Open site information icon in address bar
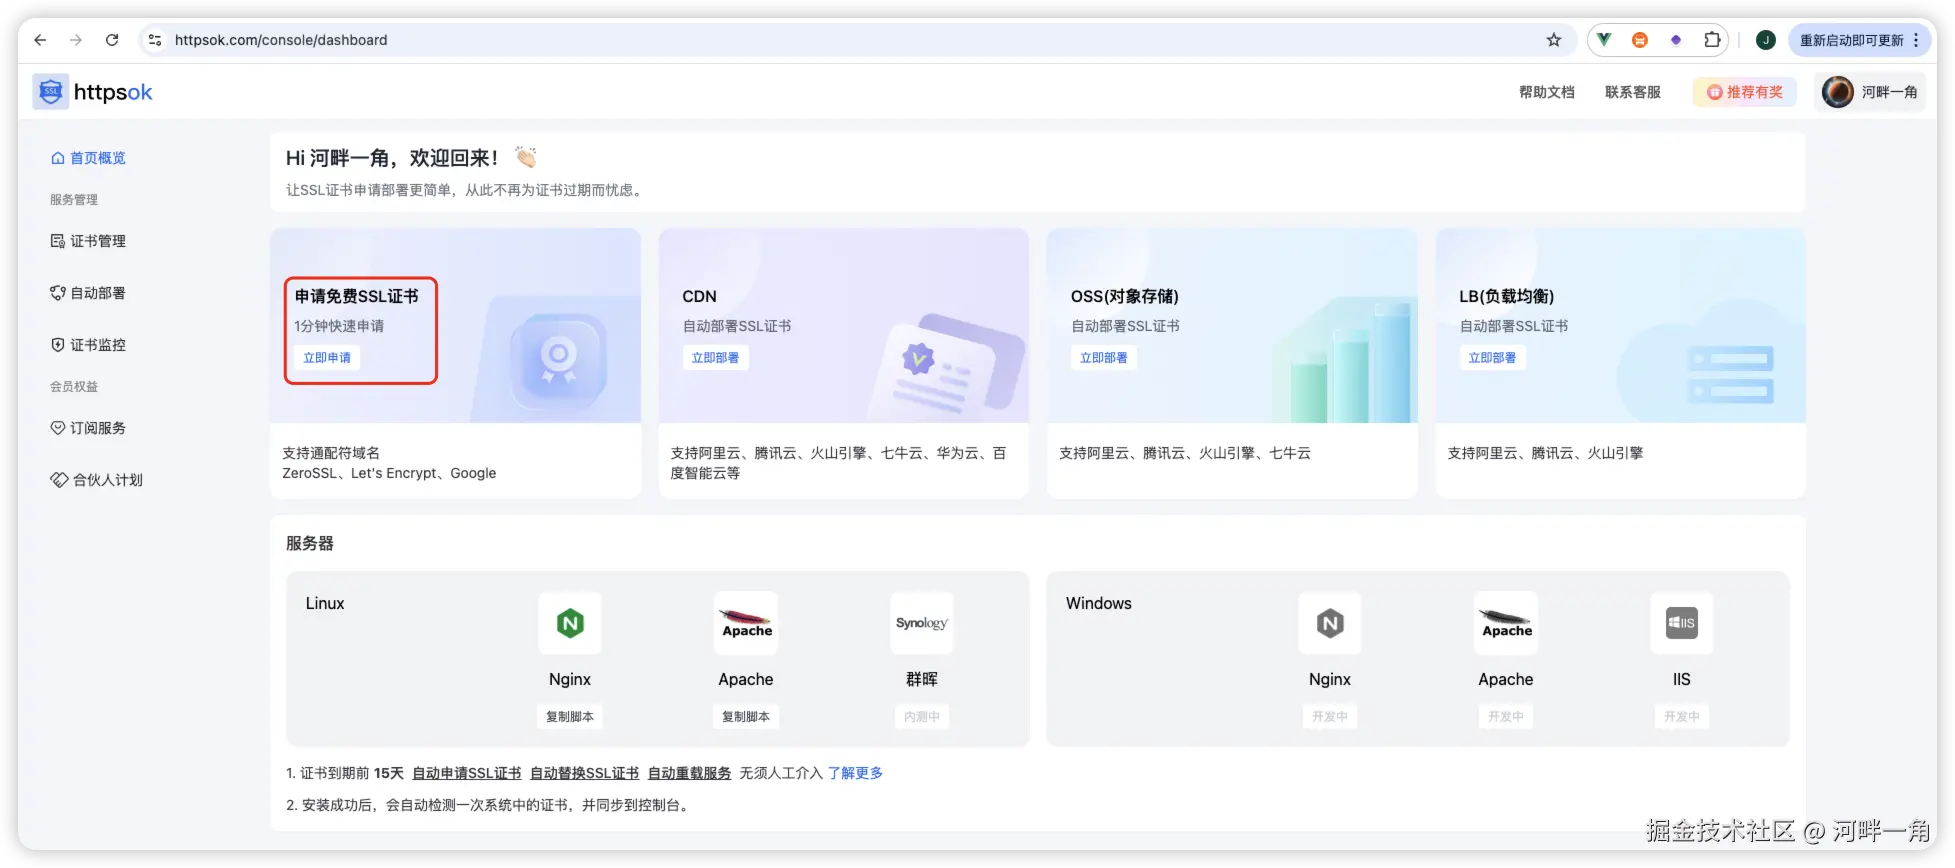1955x868 pixels. click(x=155, y=40)
